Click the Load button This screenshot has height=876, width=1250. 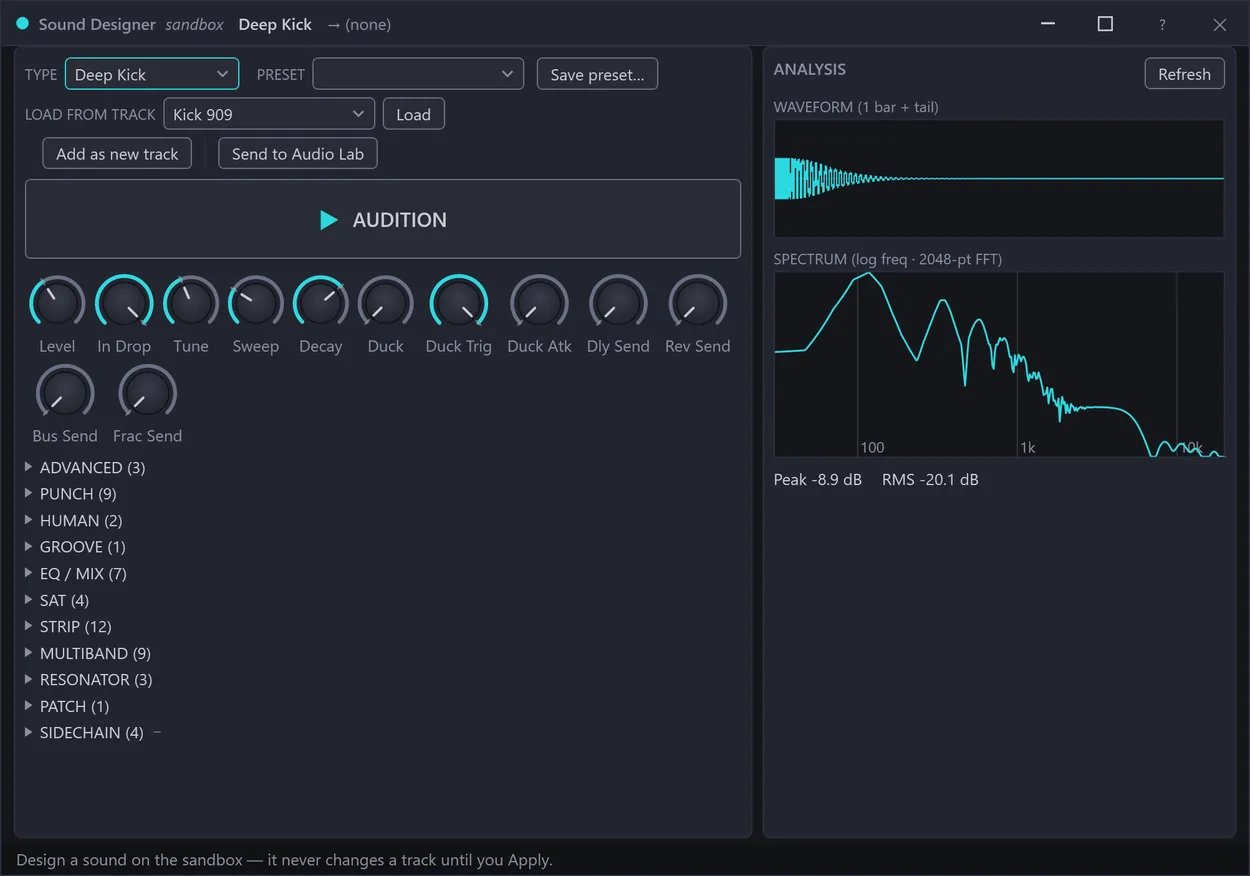point(413,114)
